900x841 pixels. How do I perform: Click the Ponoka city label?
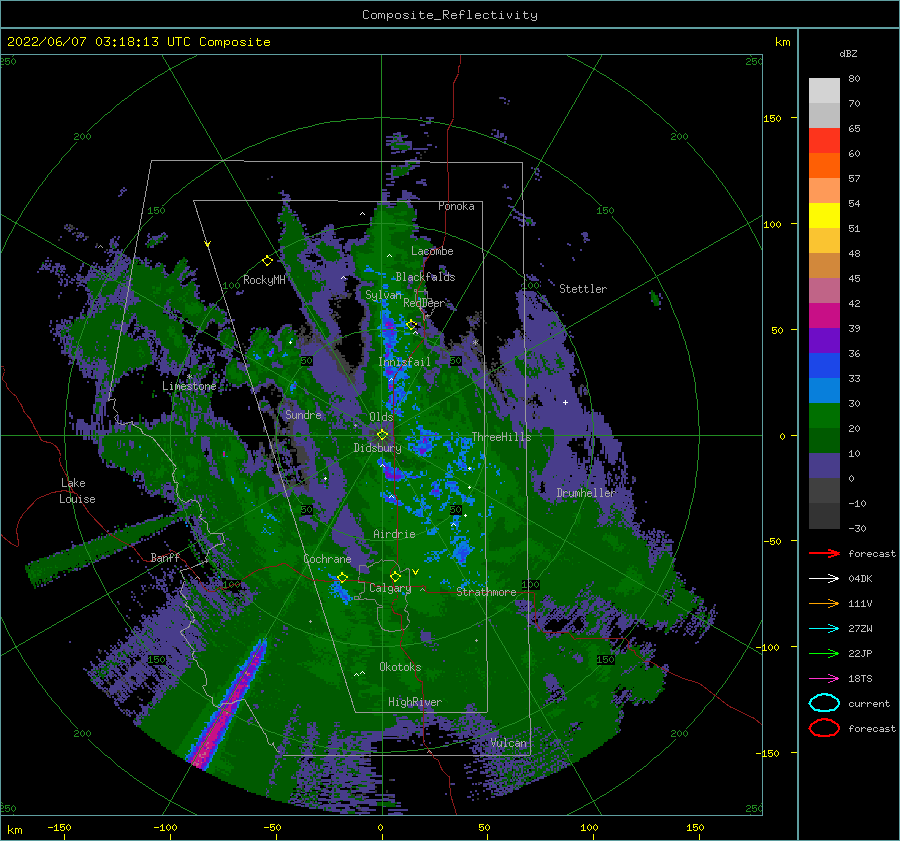click(x=456, y=206)
